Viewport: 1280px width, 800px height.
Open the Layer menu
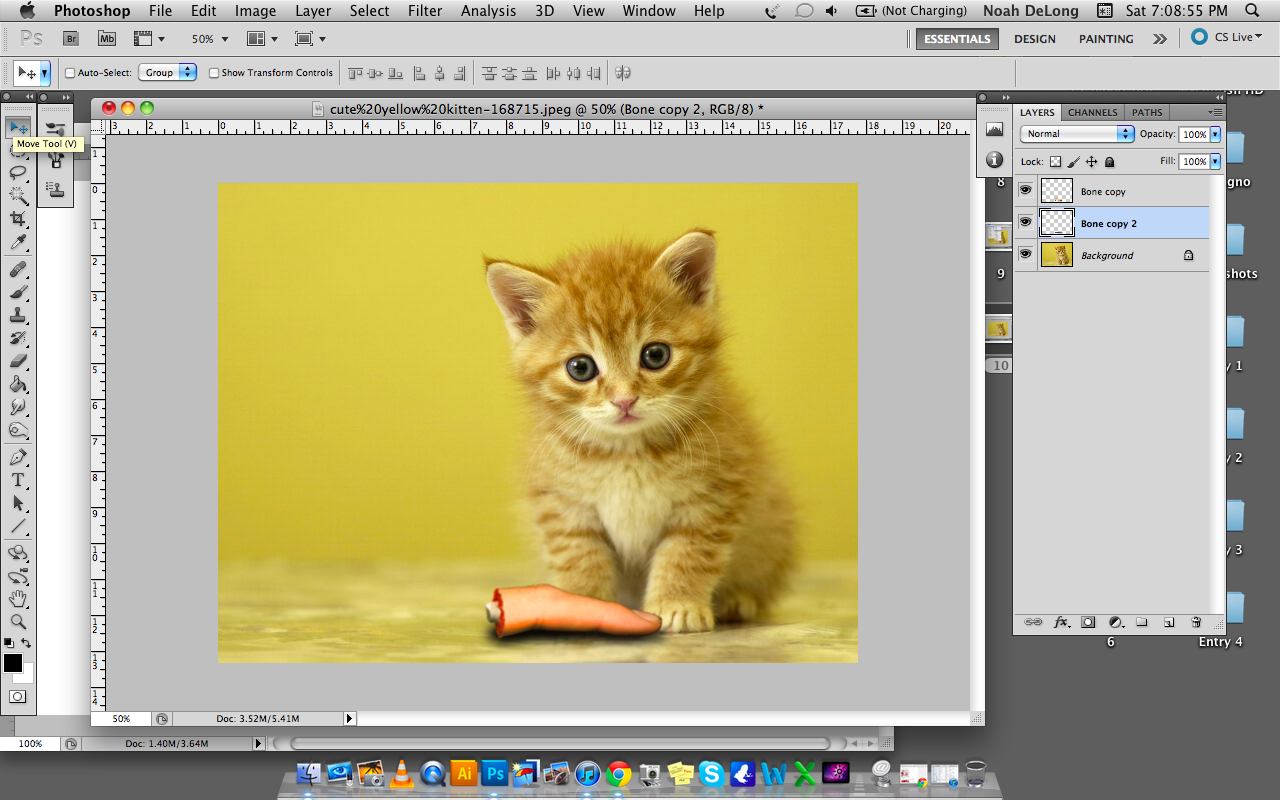coord(313,11)
